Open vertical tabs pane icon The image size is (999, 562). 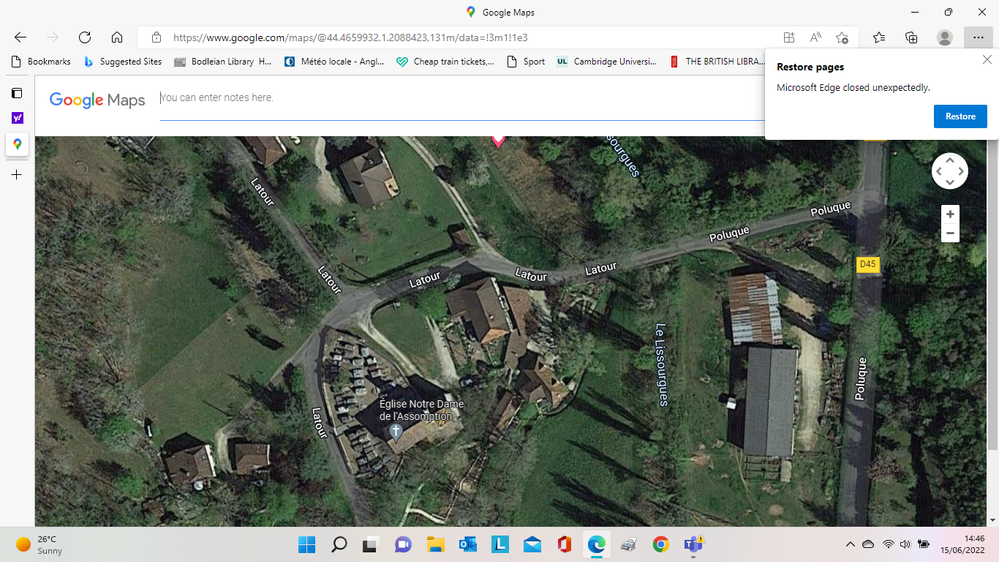pyautogui.click(x=17, y=93)
